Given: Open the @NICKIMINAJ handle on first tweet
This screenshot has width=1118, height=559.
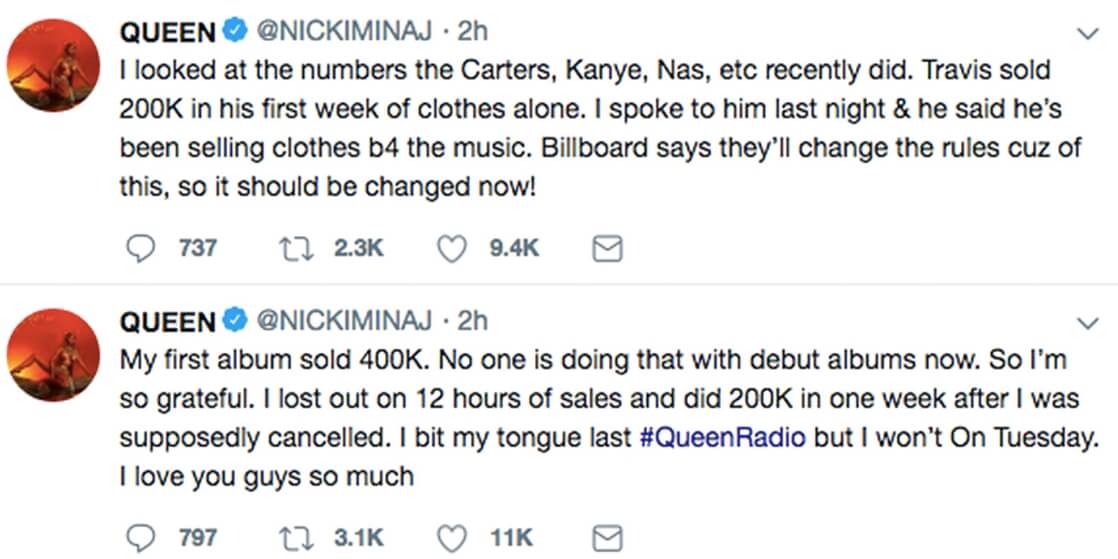Looking at the screenshot, I should (x=346, y=32).
